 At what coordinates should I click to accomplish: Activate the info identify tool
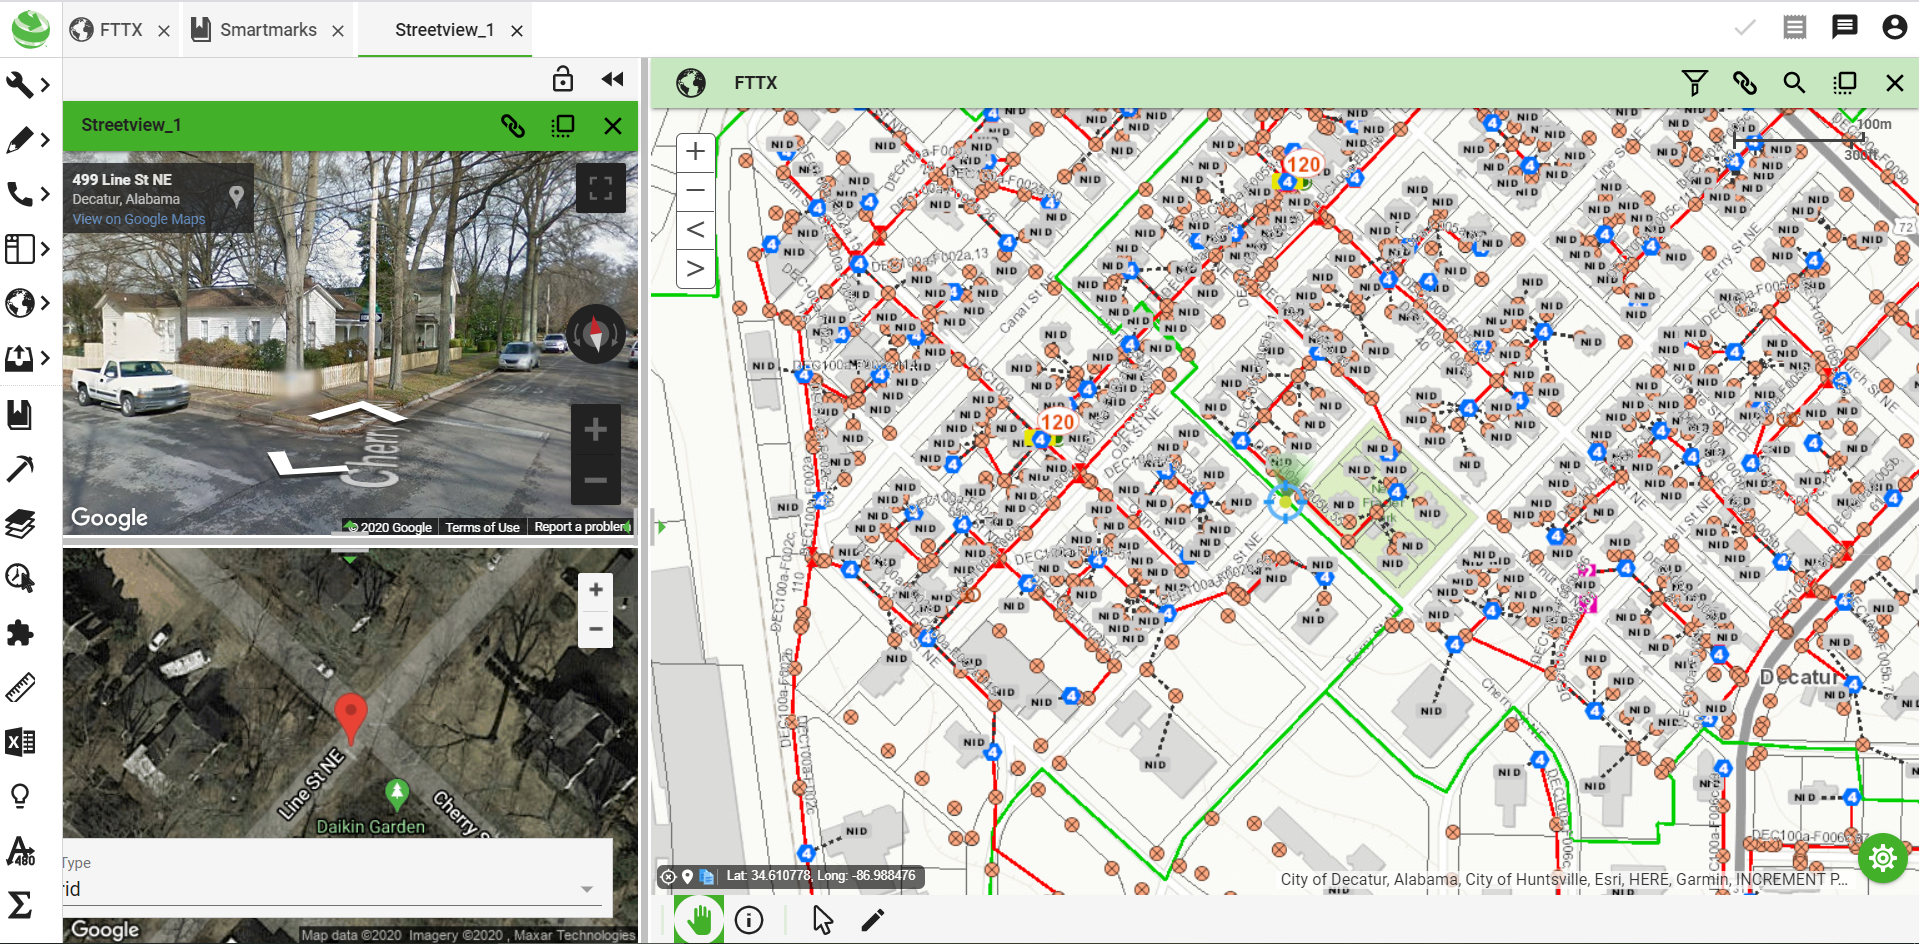749,919
